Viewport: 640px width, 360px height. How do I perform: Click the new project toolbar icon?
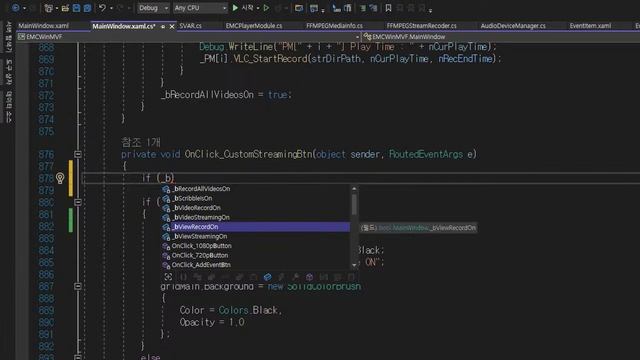(x=48, y=8)
